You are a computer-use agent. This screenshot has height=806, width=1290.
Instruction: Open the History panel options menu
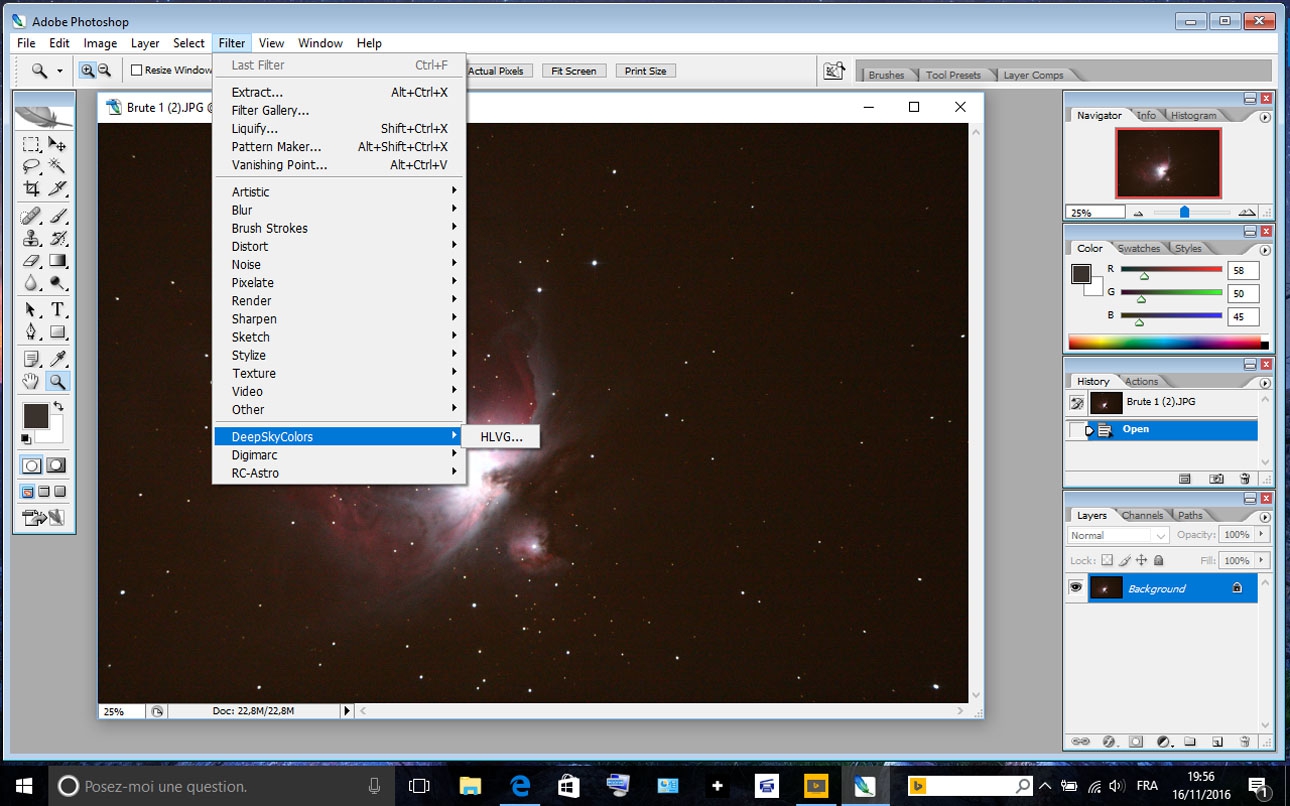(x=1265, y=383)
